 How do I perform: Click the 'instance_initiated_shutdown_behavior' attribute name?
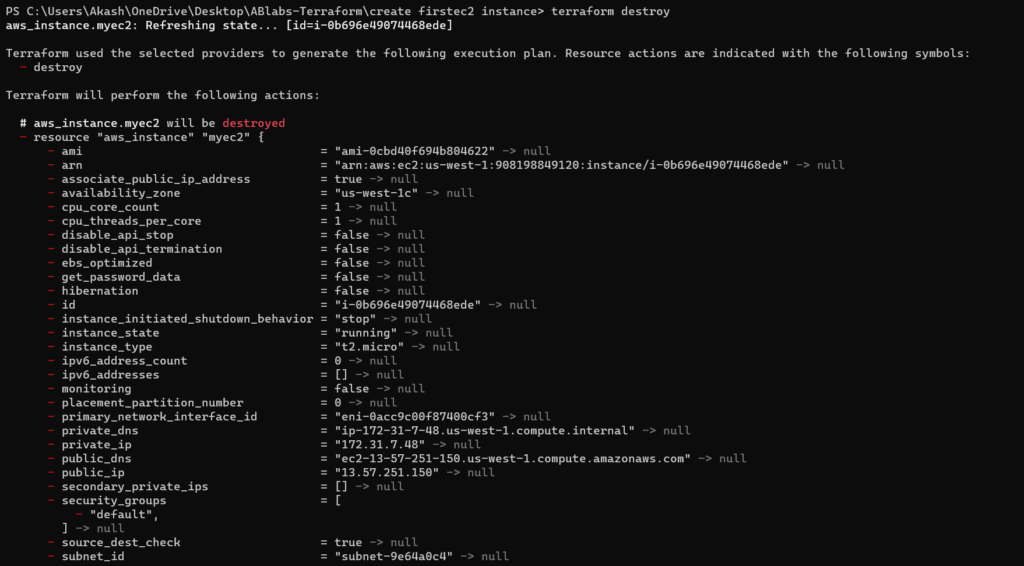click(187, 319)
